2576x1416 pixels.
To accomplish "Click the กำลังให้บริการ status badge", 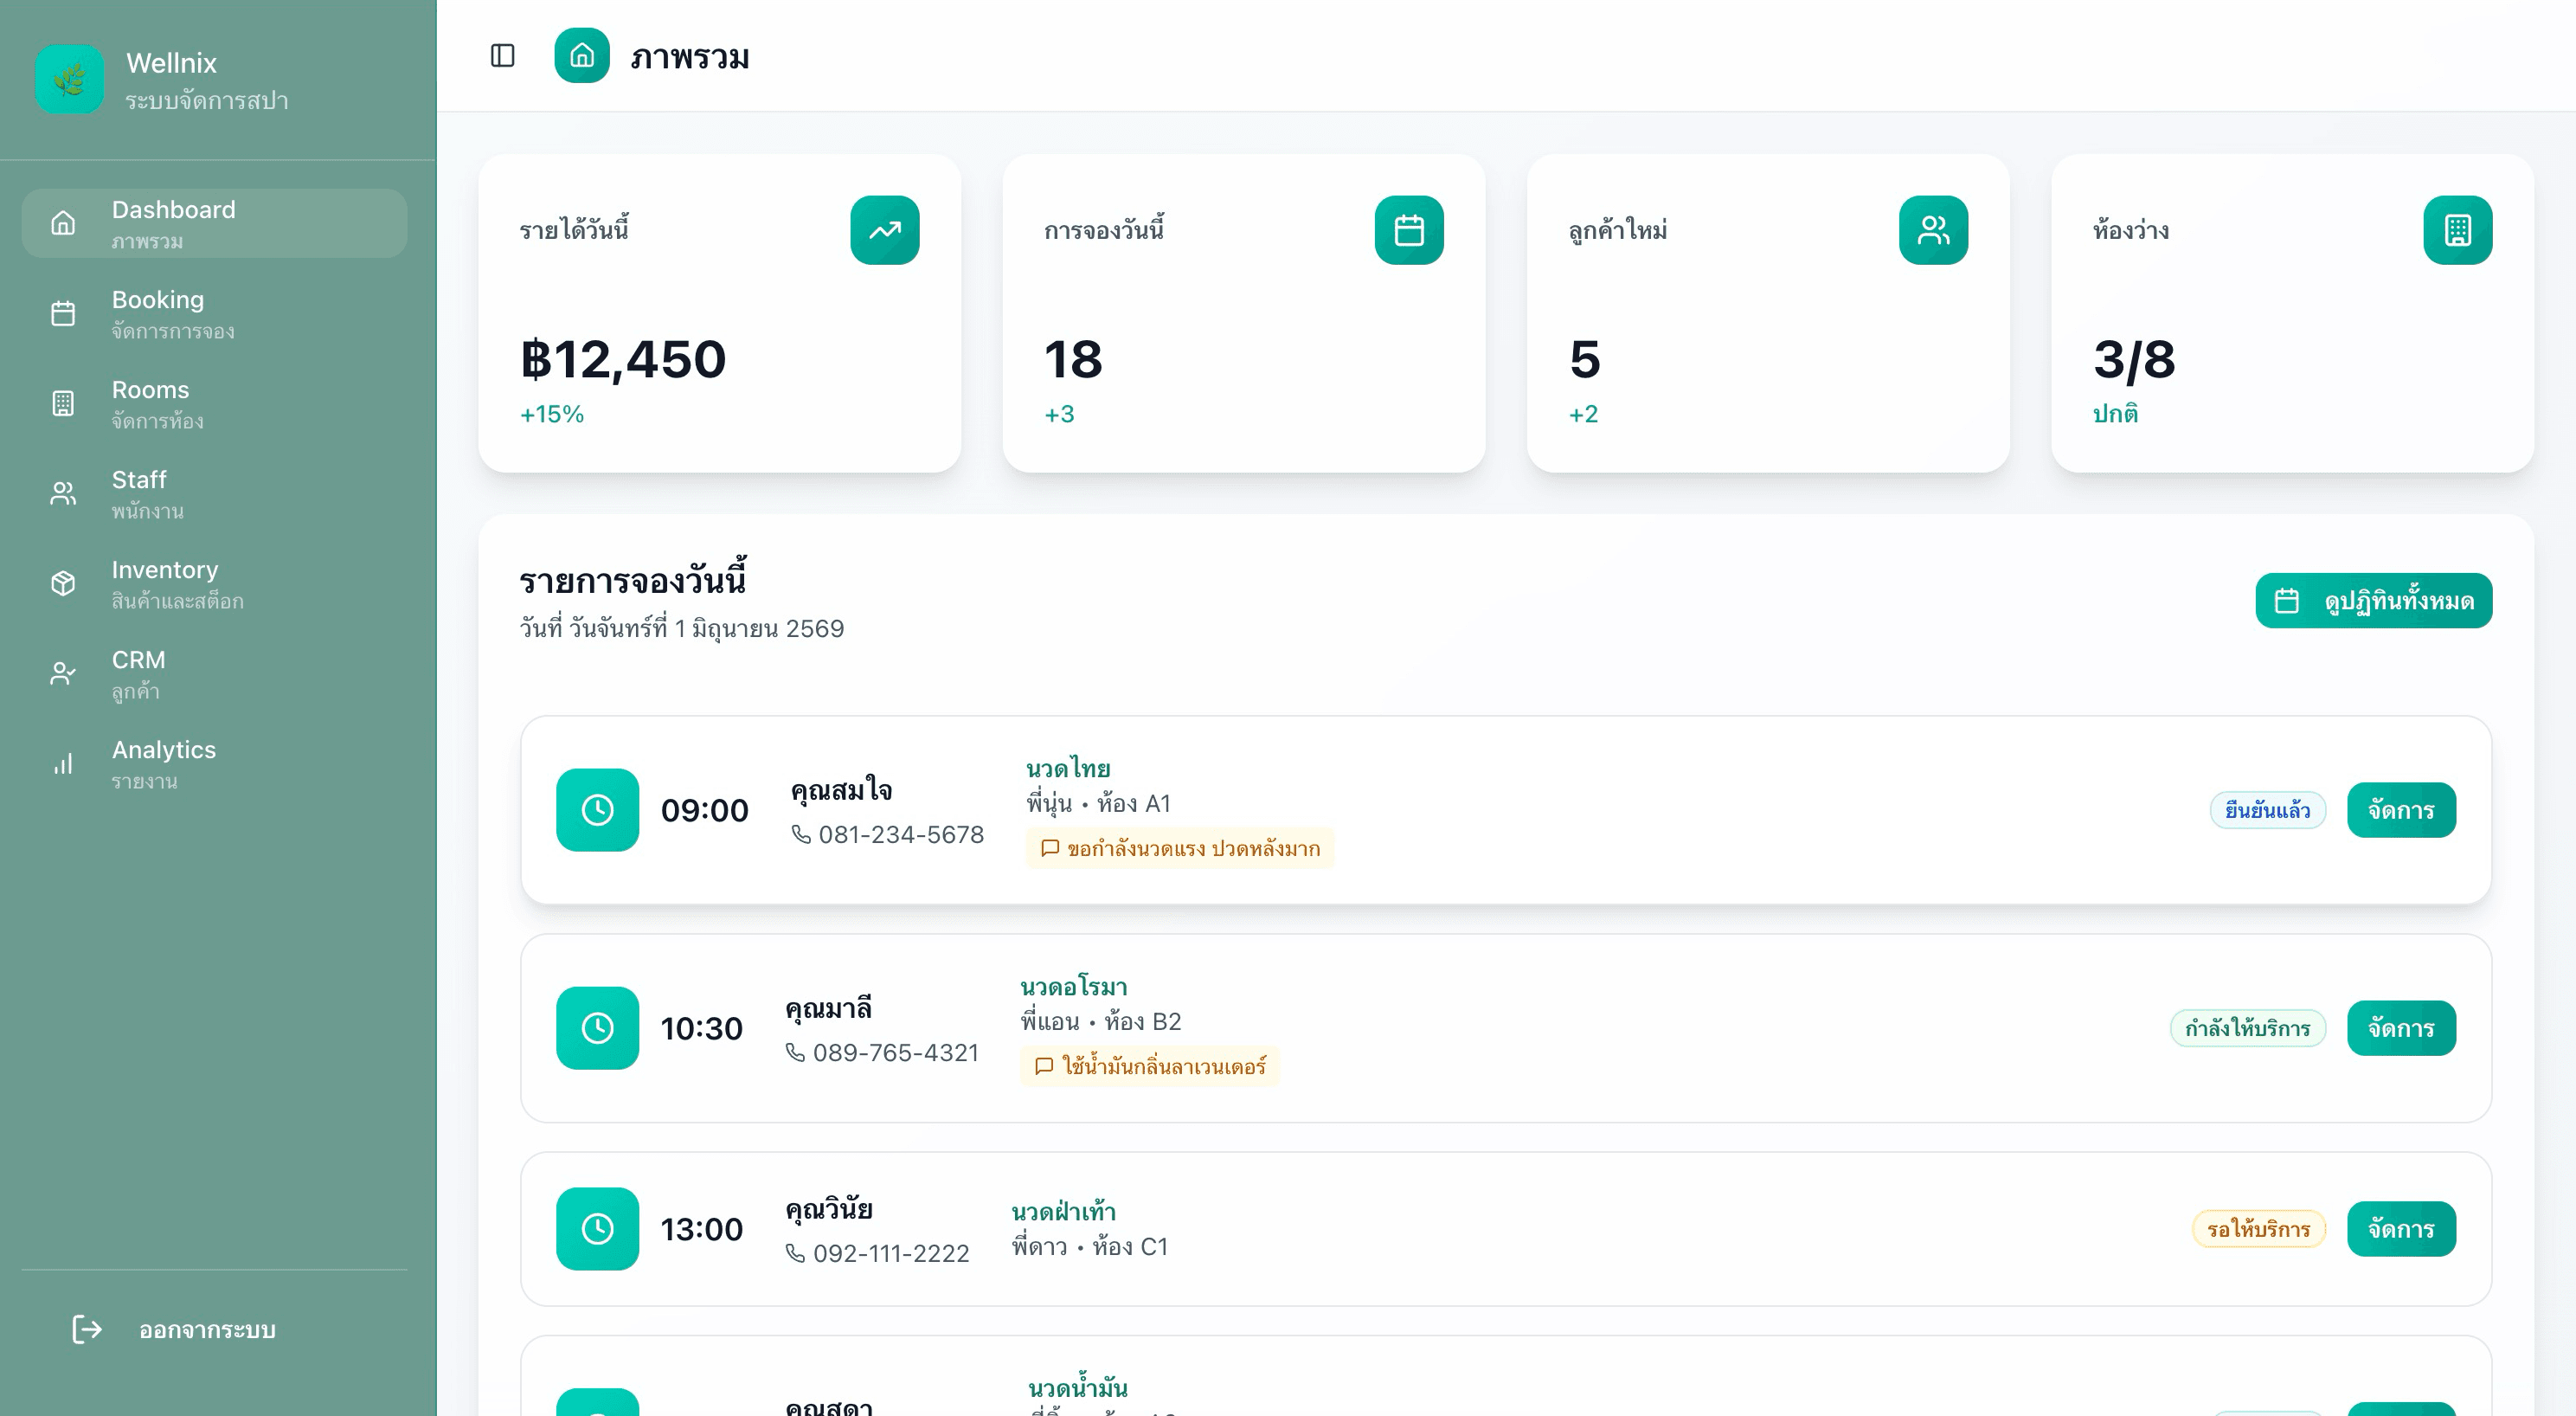I will 2247,1029.
